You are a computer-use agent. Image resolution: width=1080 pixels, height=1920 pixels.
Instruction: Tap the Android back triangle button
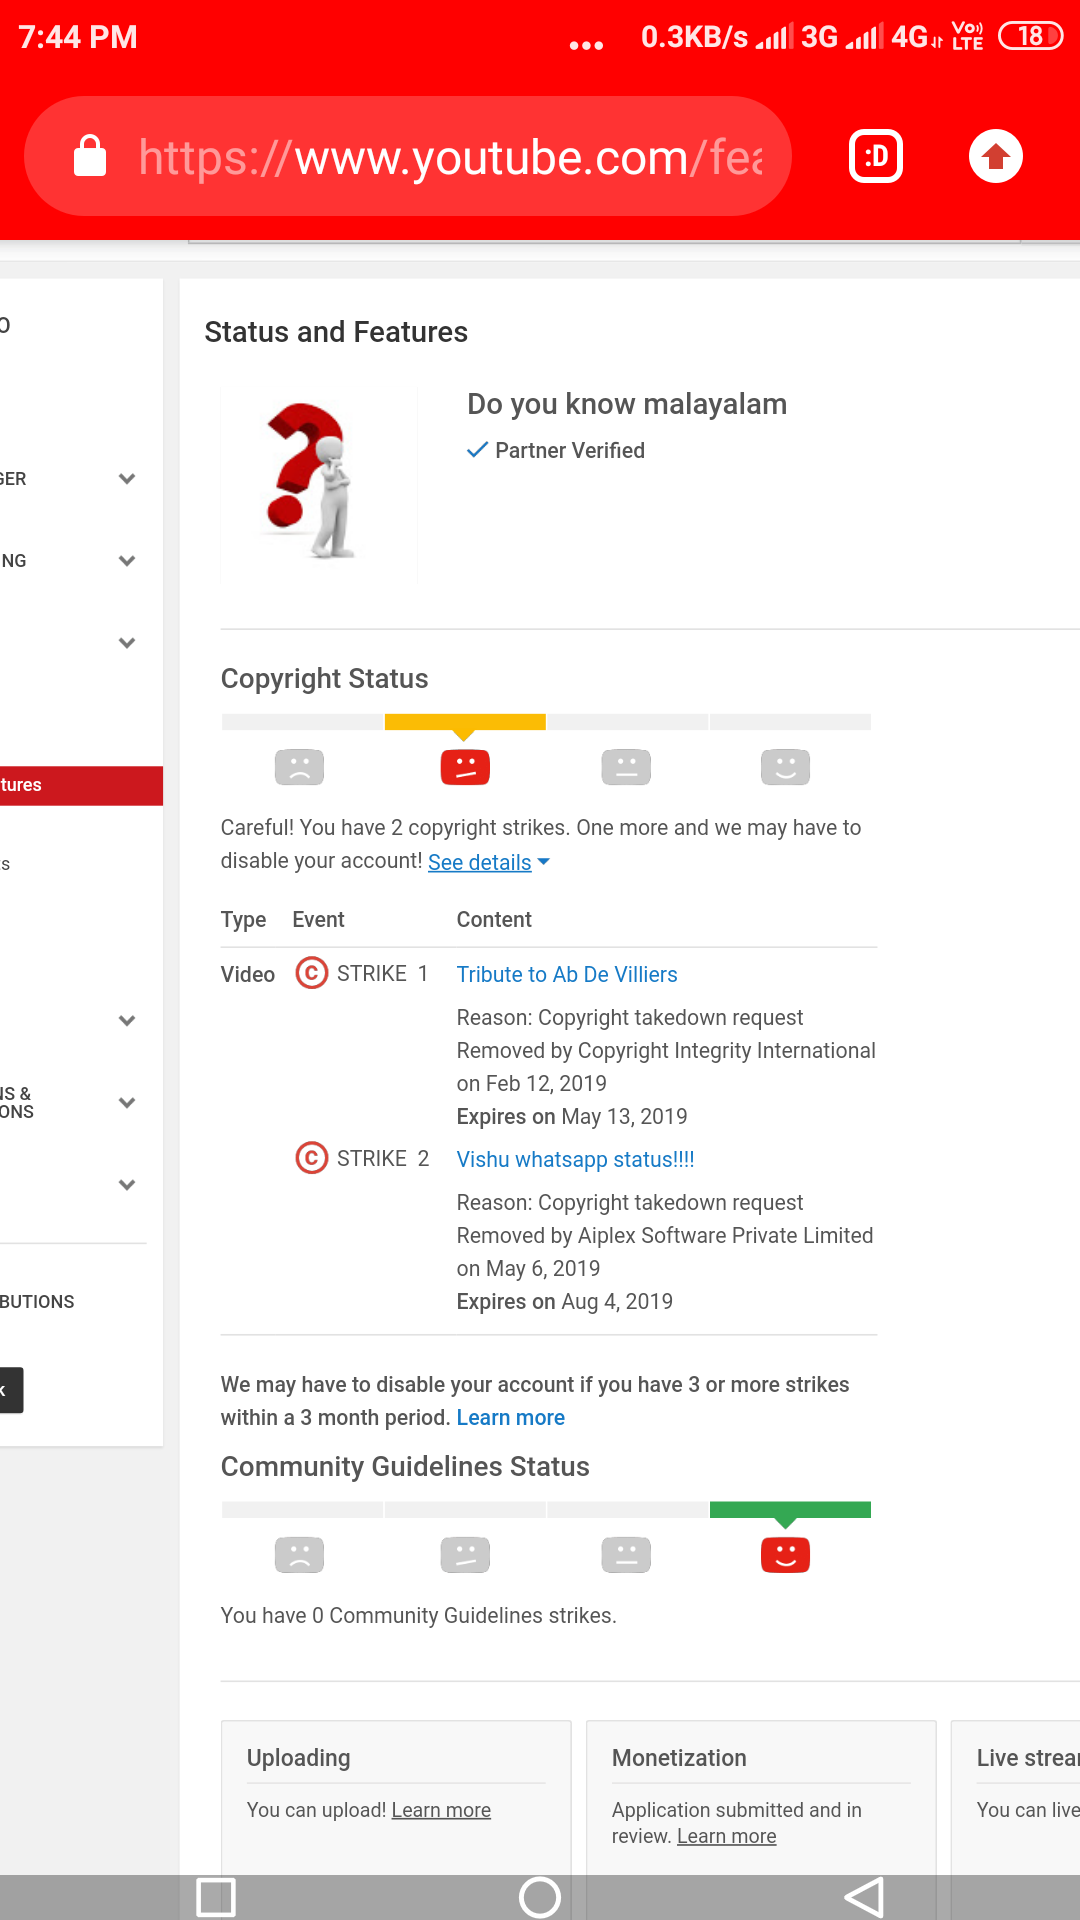(864, 1897)
